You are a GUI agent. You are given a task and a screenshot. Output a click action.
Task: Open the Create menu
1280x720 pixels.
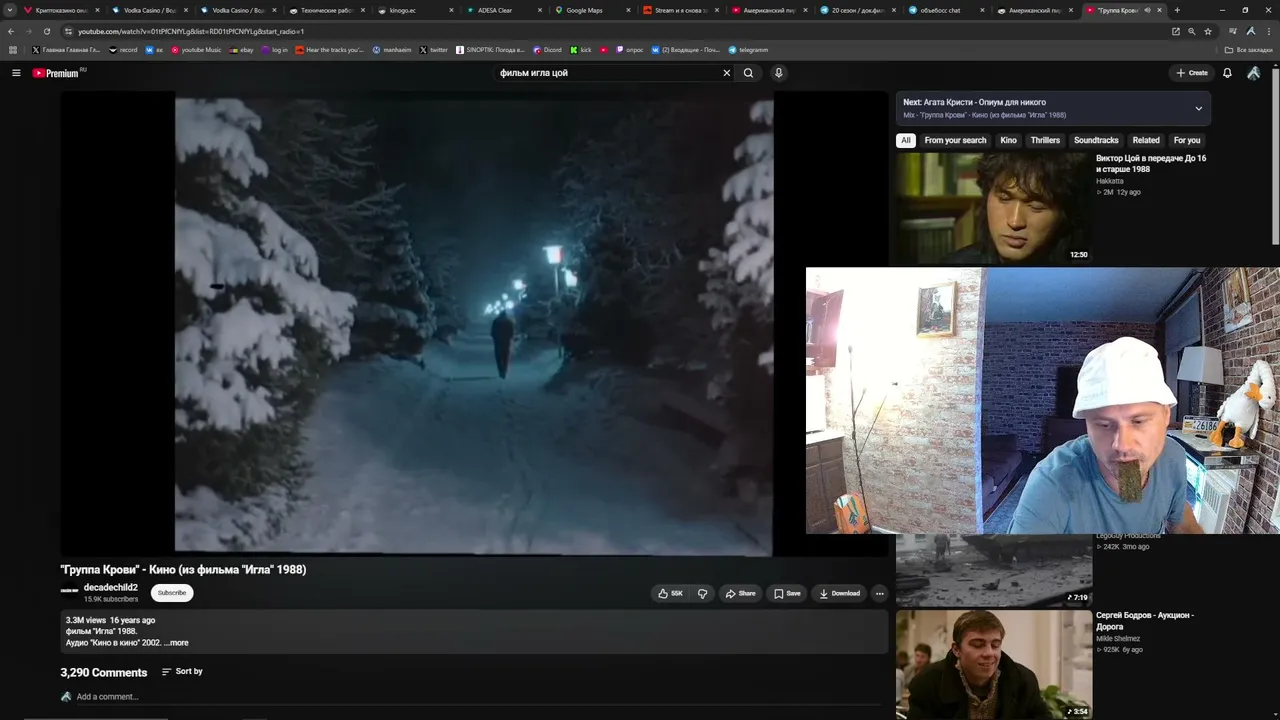coord(1191,73)
